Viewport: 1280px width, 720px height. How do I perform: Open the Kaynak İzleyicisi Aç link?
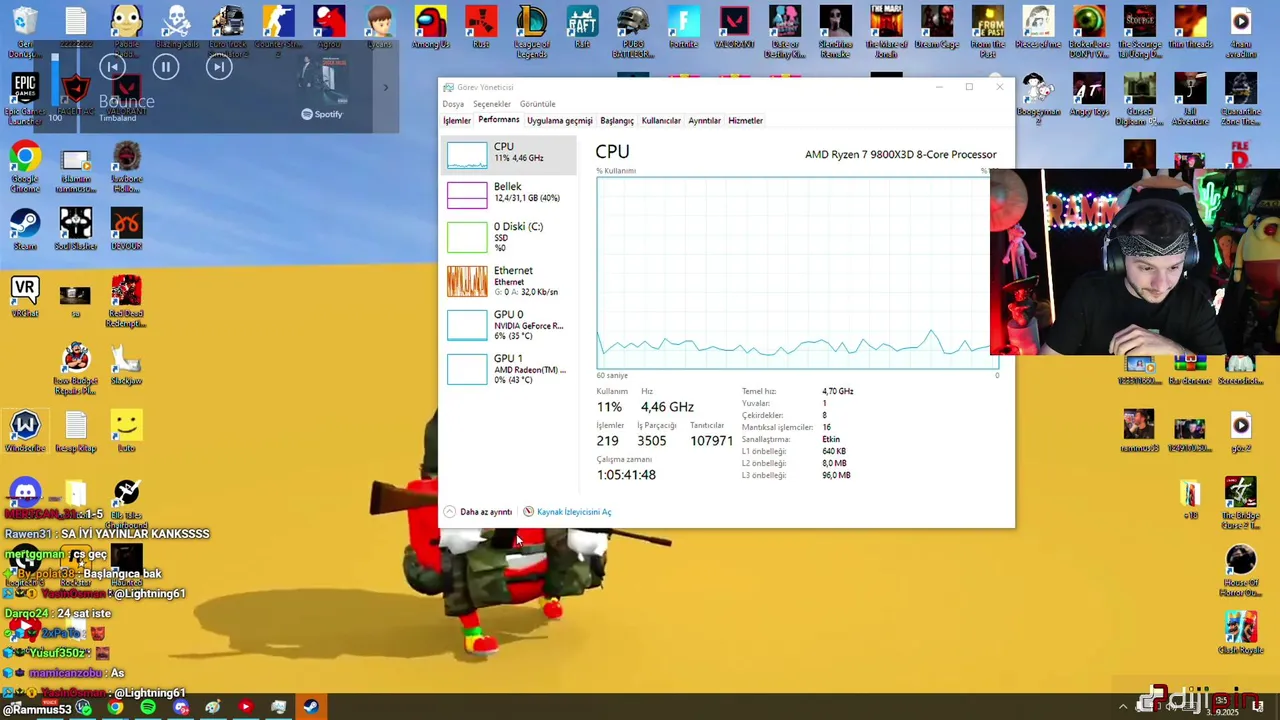pyautogui.click(x=567, y=512)
